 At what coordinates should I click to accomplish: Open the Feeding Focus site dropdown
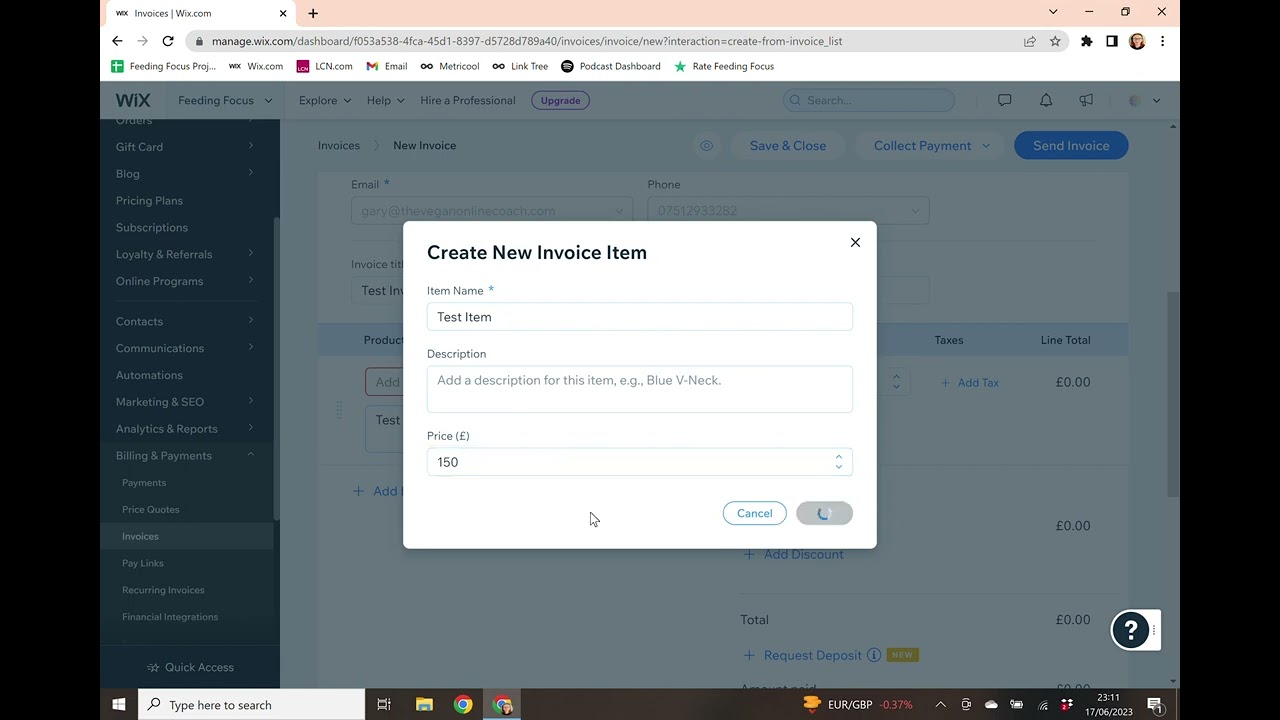tap(225, 100)
